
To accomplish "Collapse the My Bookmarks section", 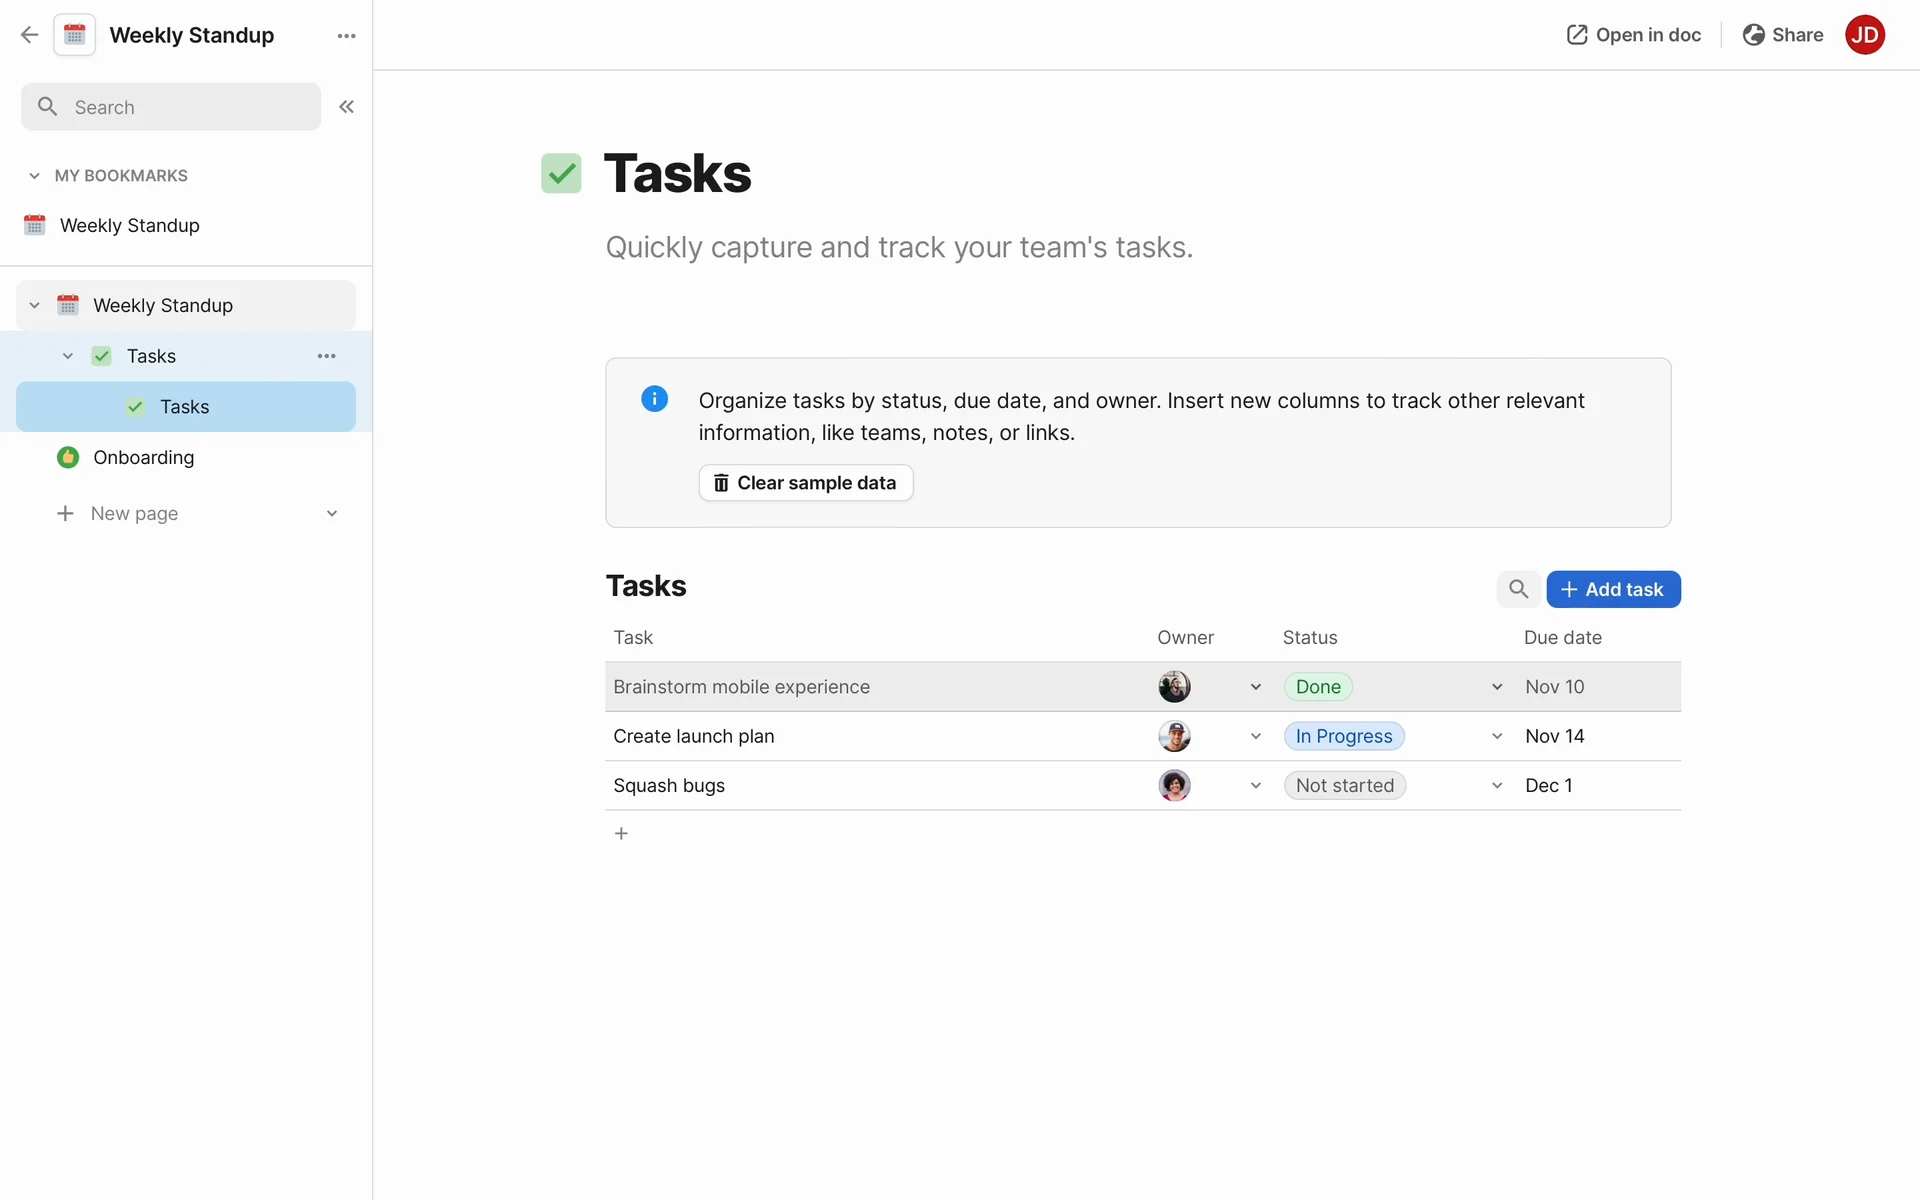I will [x=34, y=176].
